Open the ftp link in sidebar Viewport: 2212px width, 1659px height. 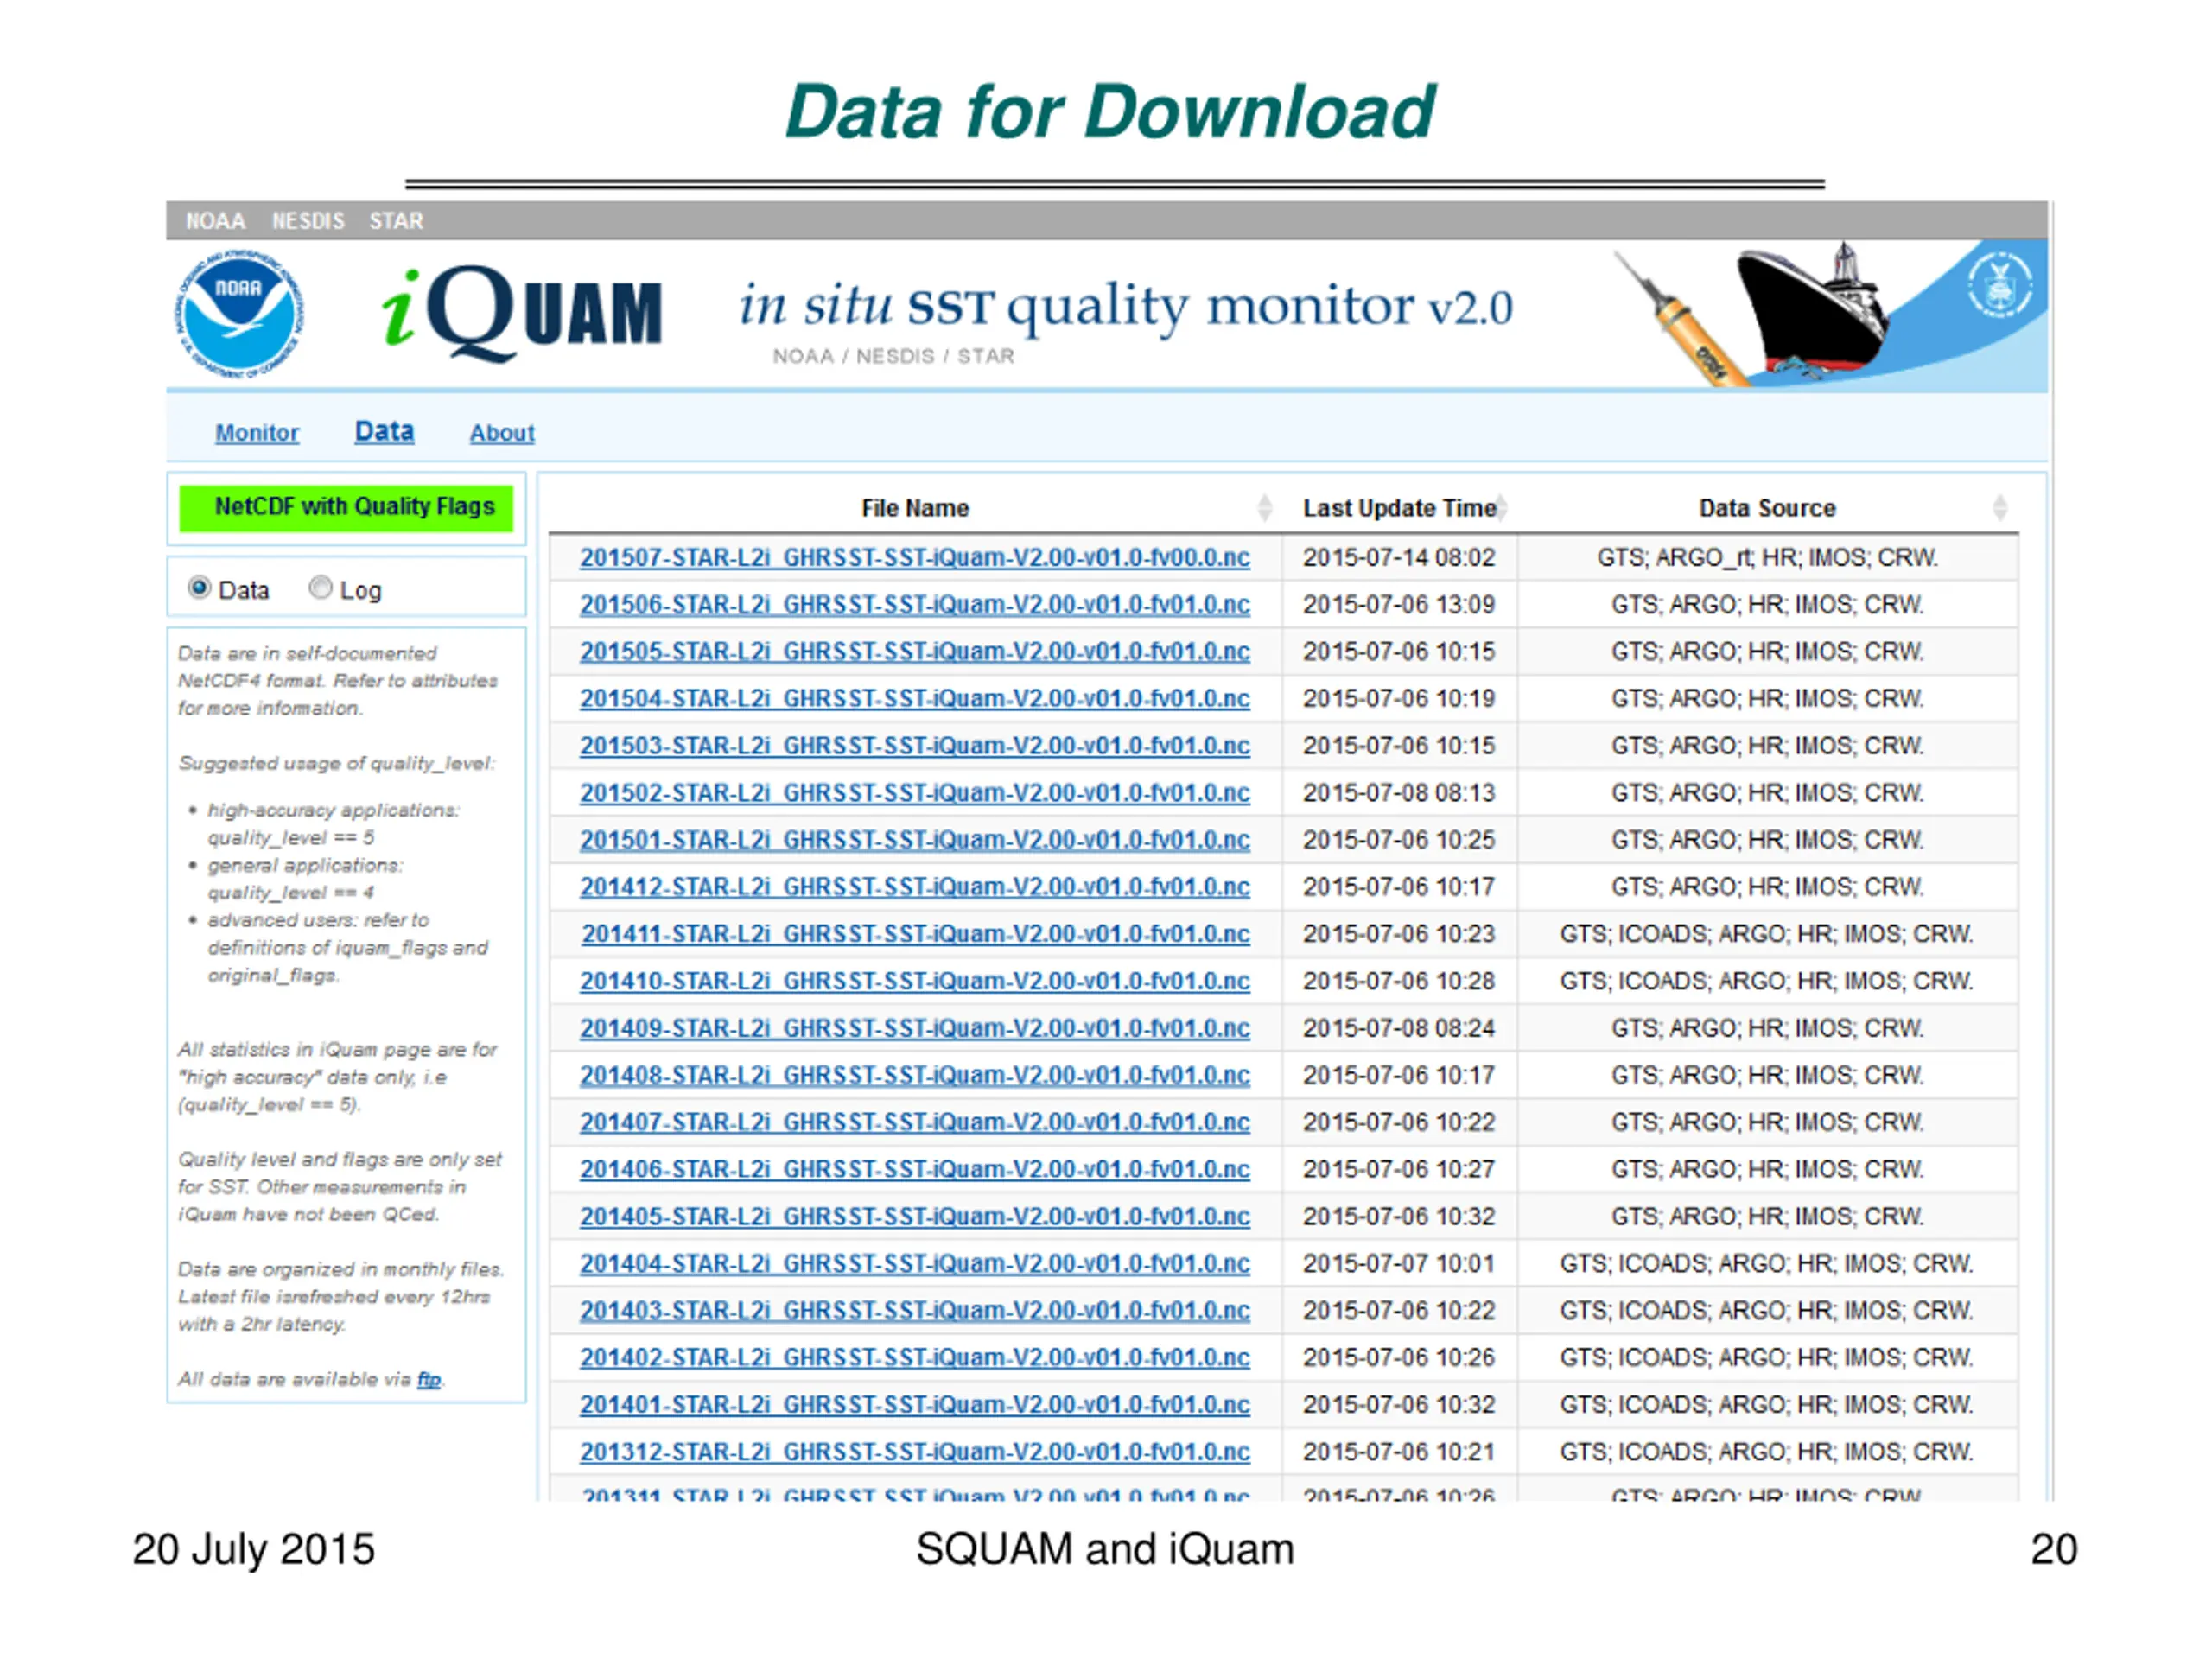428,1379
